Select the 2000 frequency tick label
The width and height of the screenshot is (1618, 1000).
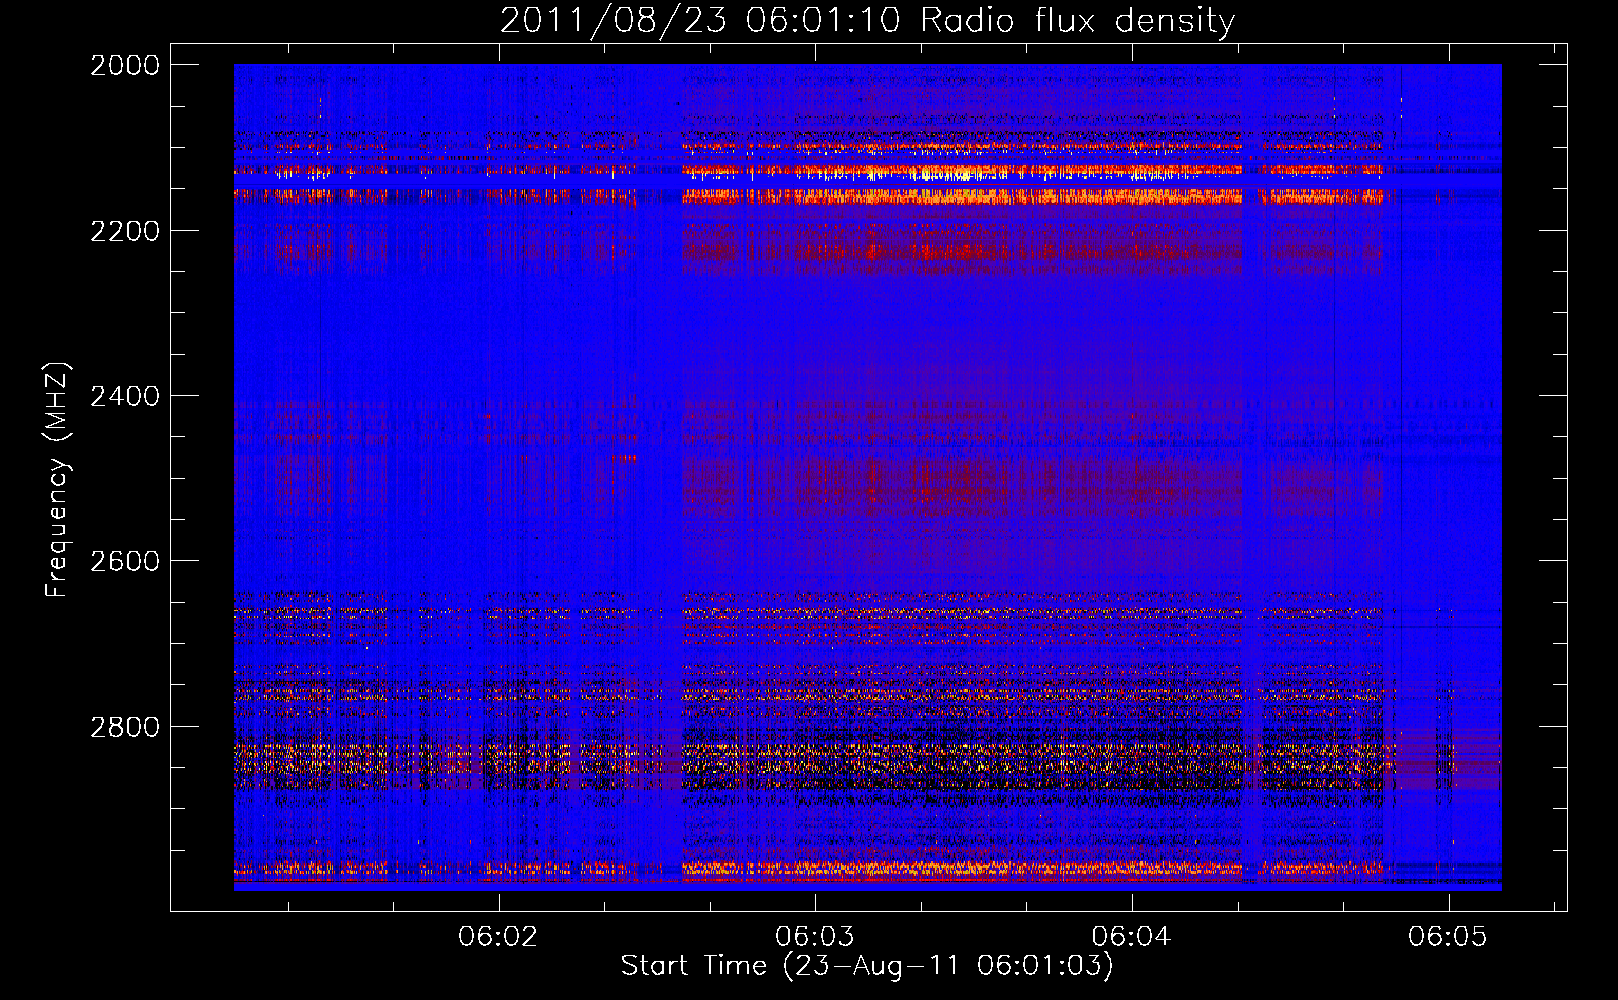(x=125, y=65)
